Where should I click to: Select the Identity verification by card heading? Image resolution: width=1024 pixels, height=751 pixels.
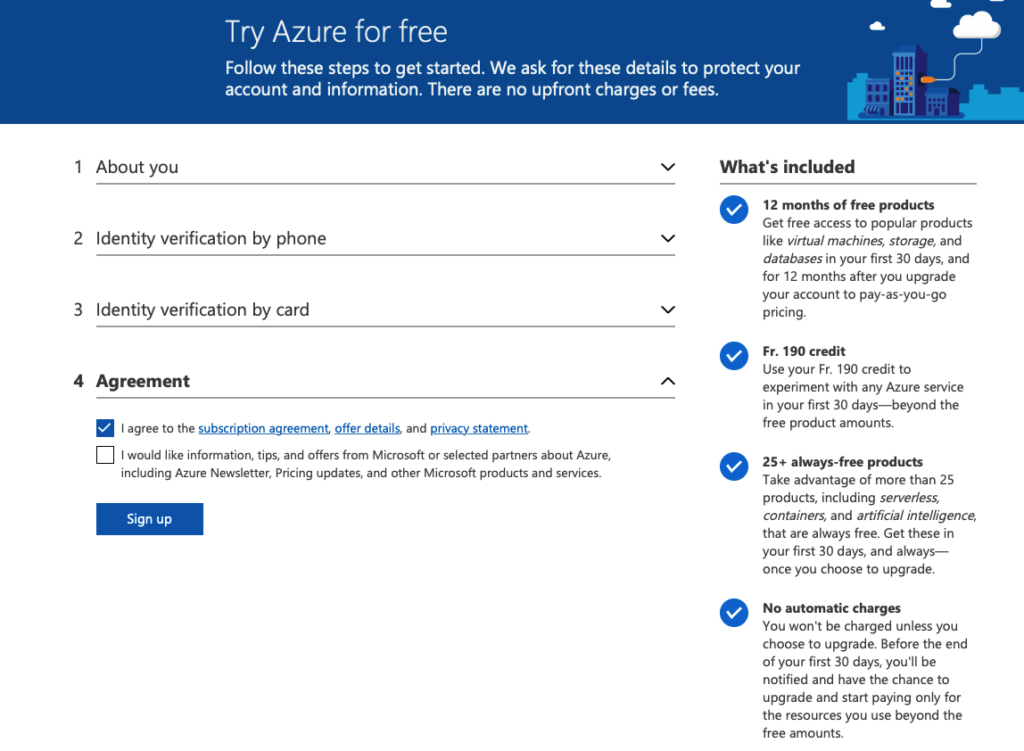click(202, 310)
